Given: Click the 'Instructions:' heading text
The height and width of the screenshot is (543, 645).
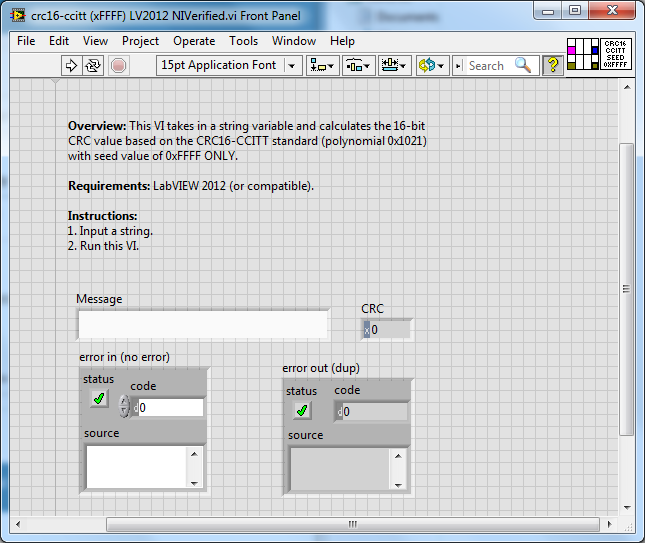Looking at the screenshot, I should click(x=102, y=216).
